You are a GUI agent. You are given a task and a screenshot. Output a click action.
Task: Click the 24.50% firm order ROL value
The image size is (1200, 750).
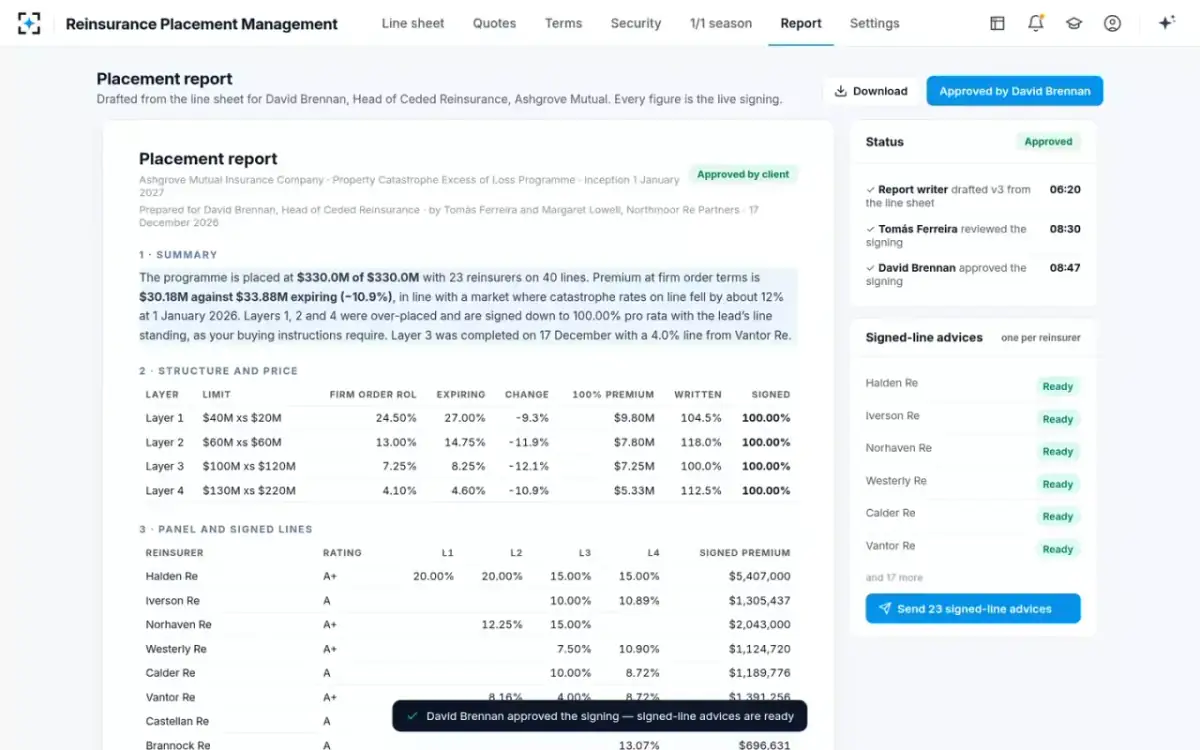[396, 418]
